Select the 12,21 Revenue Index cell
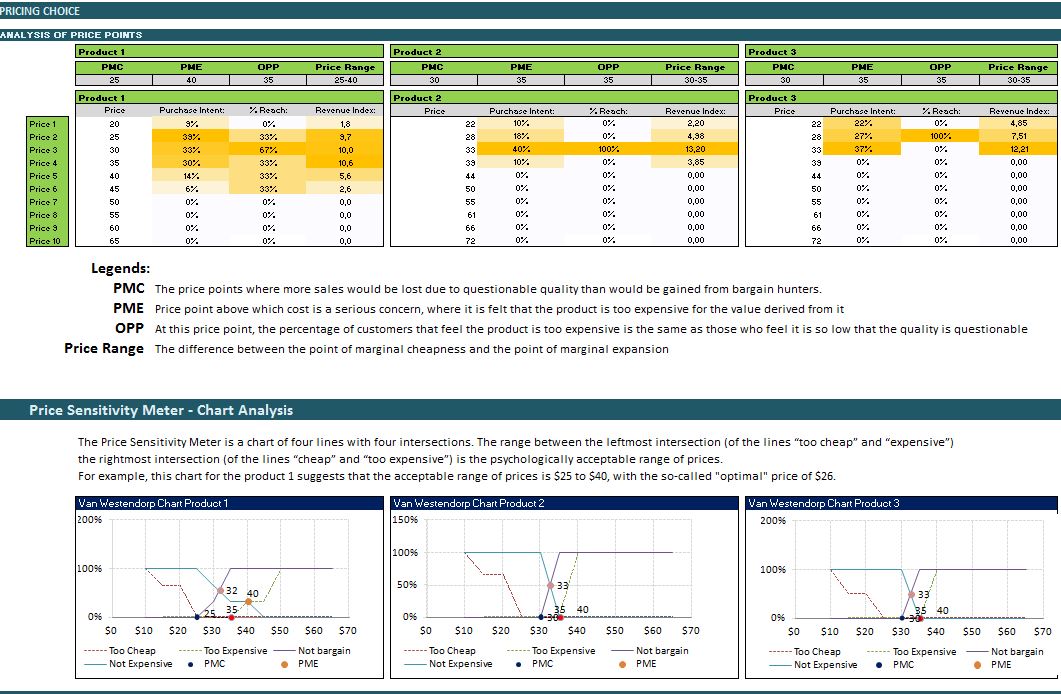 [1018, 150]
